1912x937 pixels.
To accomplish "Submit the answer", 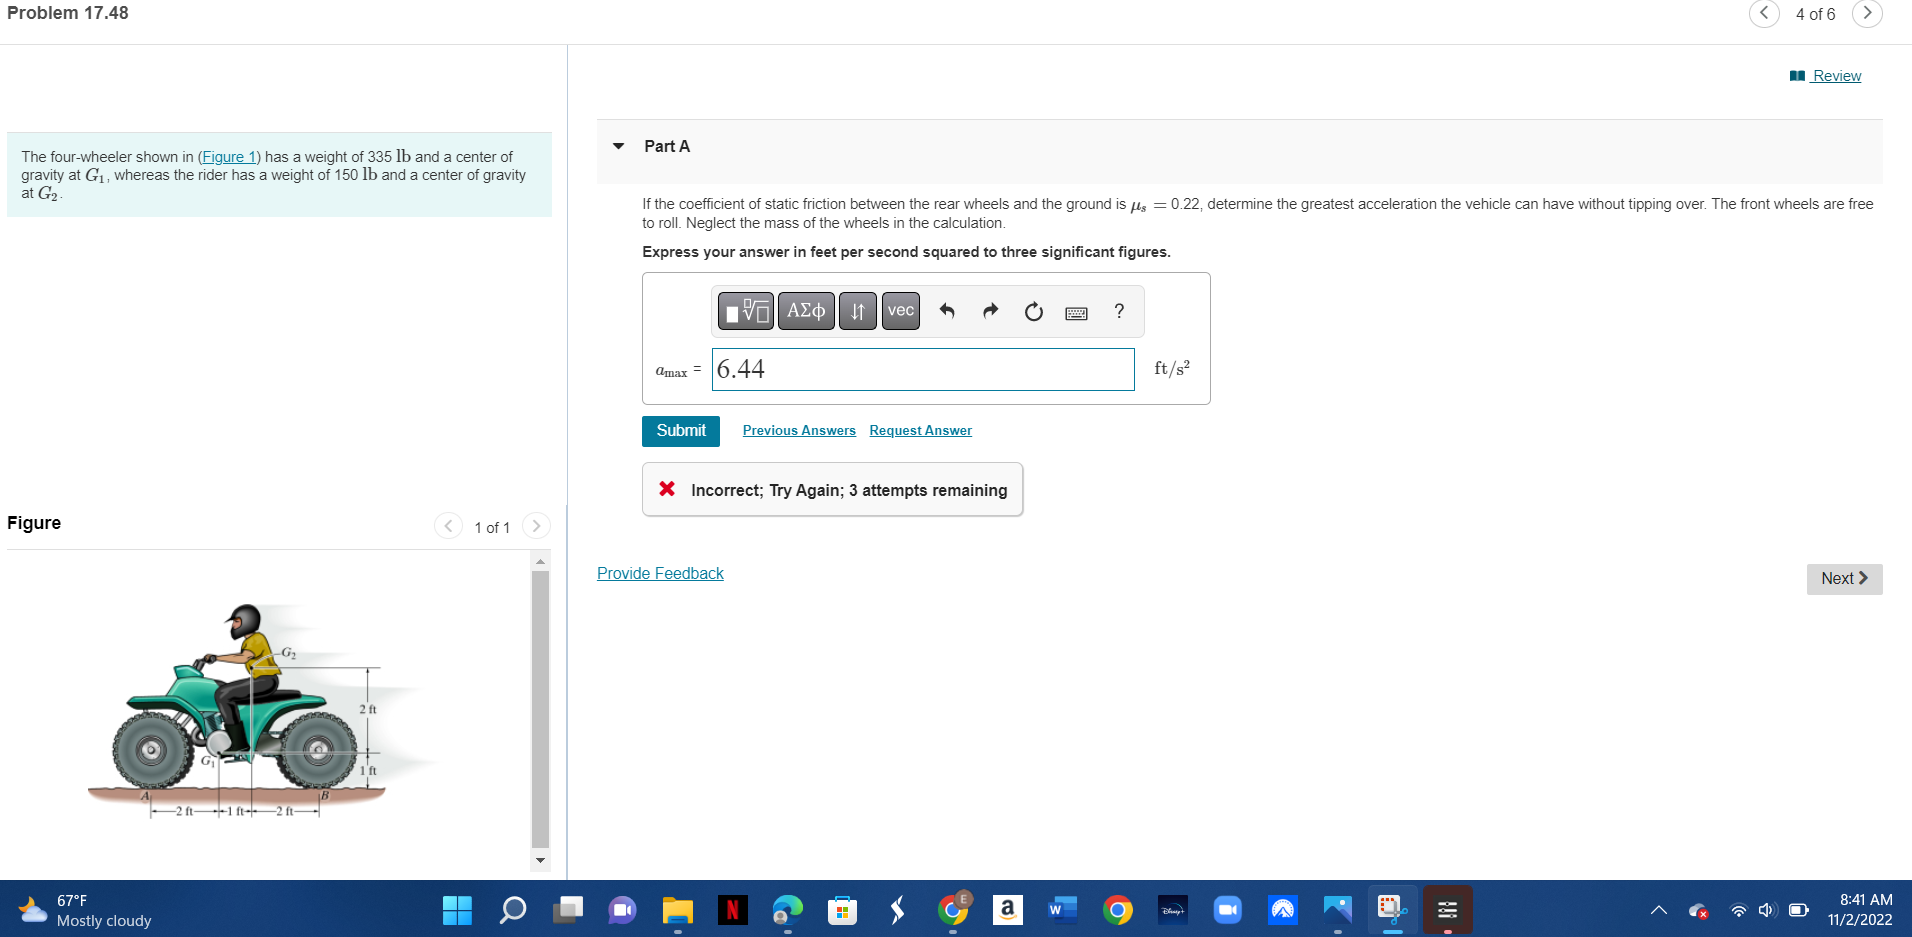I will point(680,430).
